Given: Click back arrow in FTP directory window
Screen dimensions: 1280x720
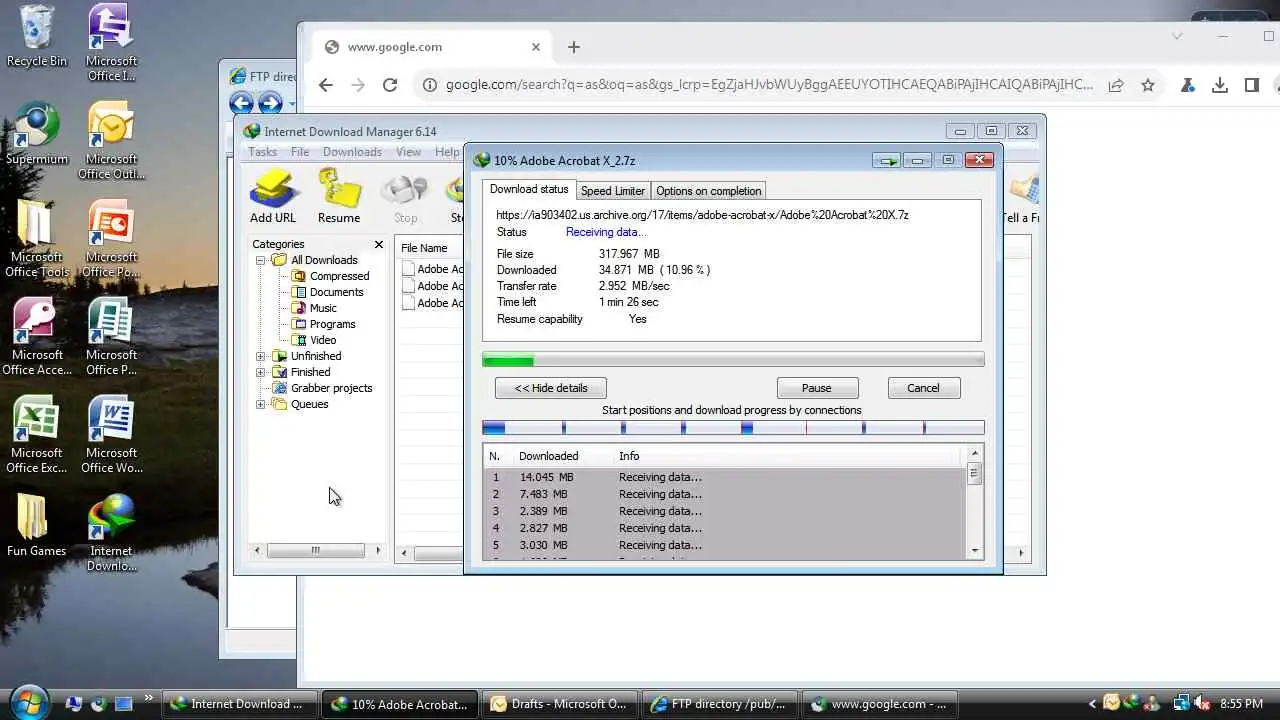Looking at the screenshot, I should 241,103.
